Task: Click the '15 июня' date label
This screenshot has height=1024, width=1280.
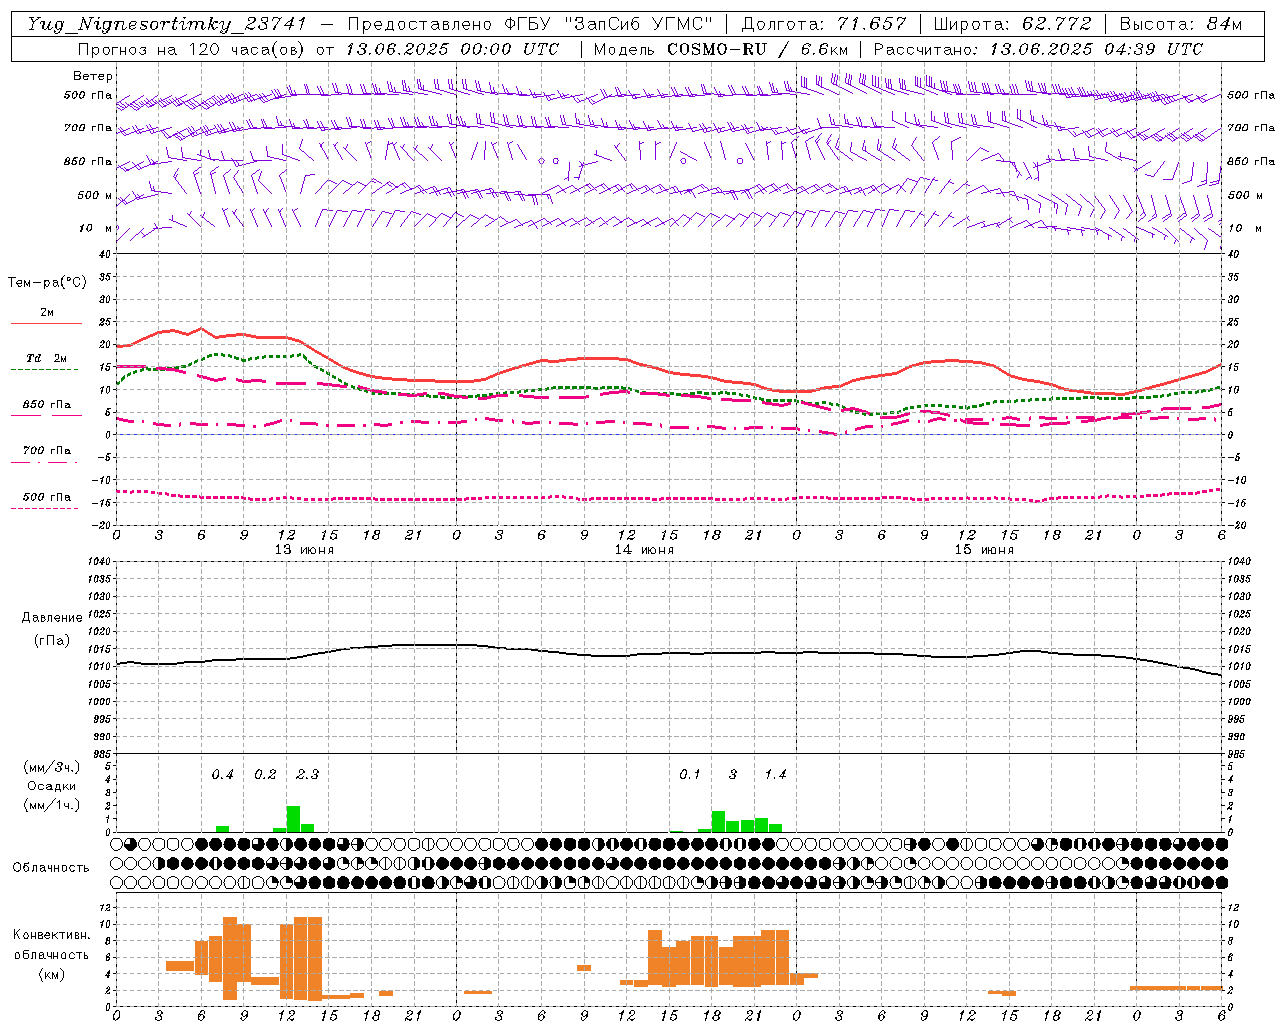Action: 984,550
